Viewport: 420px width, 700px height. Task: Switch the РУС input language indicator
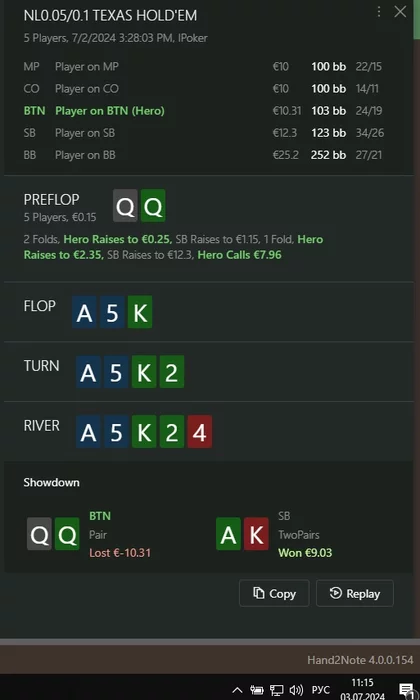click(x=320, y=690)
